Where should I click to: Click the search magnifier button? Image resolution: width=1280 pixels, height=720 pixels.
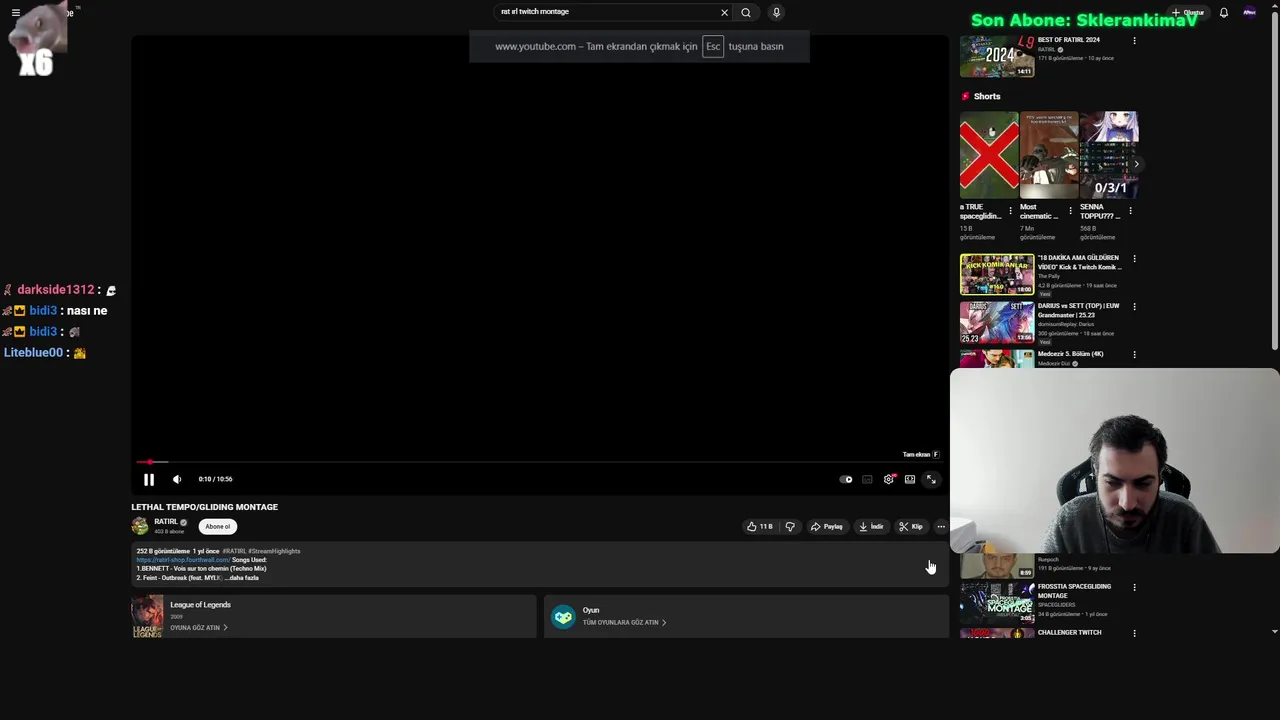coord(746,13)
